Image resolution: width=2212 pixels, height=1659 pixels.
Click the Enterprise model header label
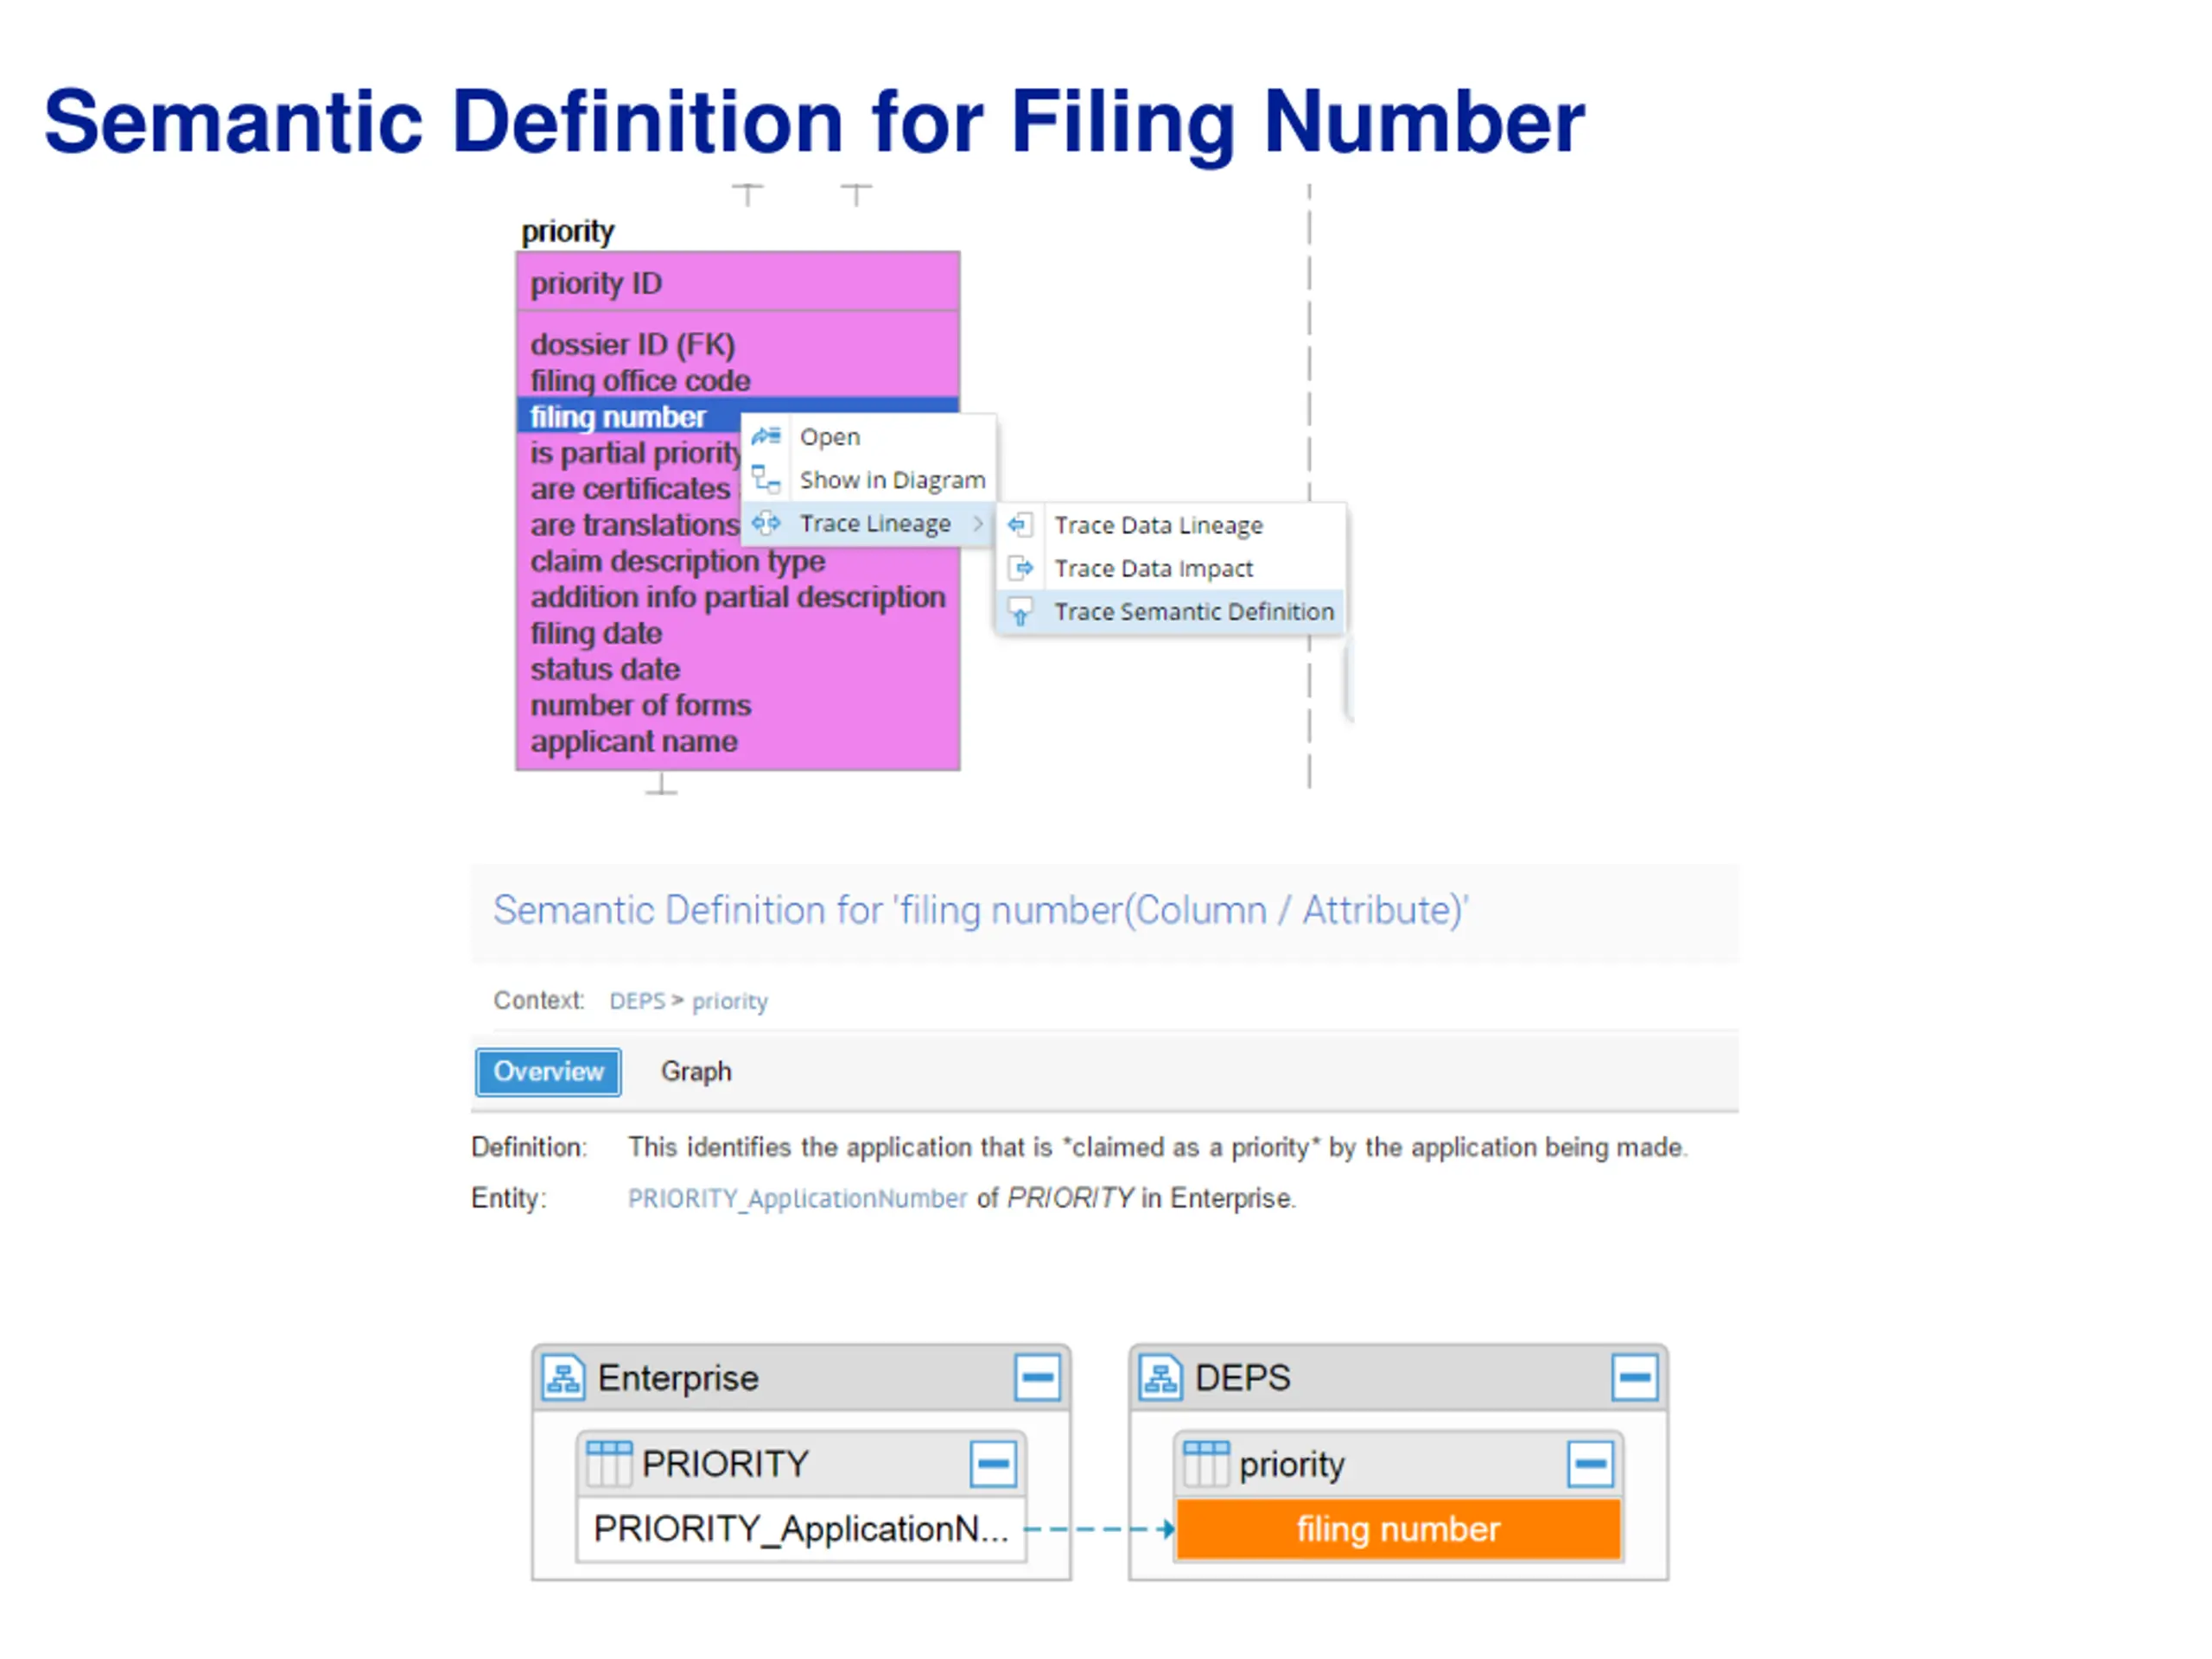678,1378
